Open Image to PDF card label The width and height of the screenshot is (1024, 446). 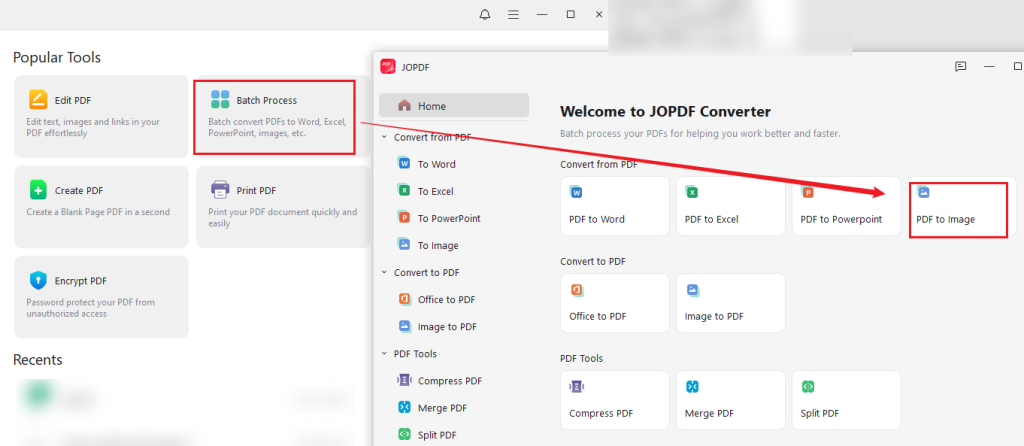pyautogui.click(x=714, y=316)
